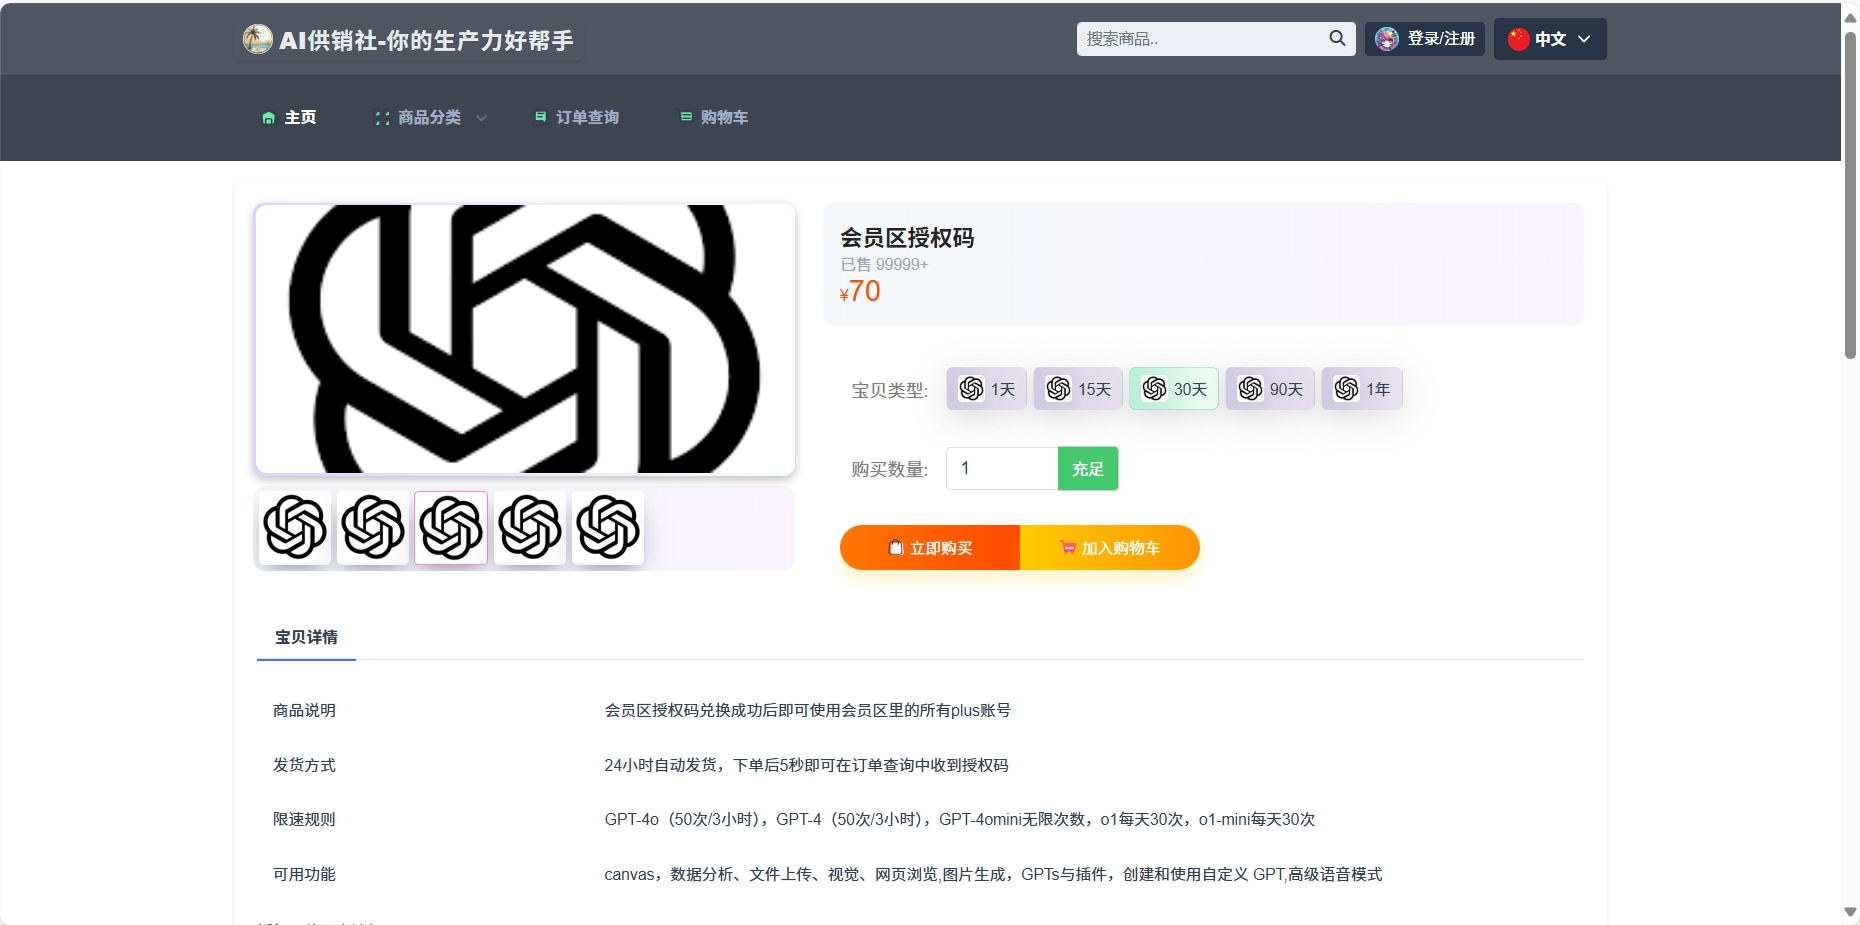Click the site logo avatar icon
Screen dimensions: 1860x925
click(x=257, y=39)
